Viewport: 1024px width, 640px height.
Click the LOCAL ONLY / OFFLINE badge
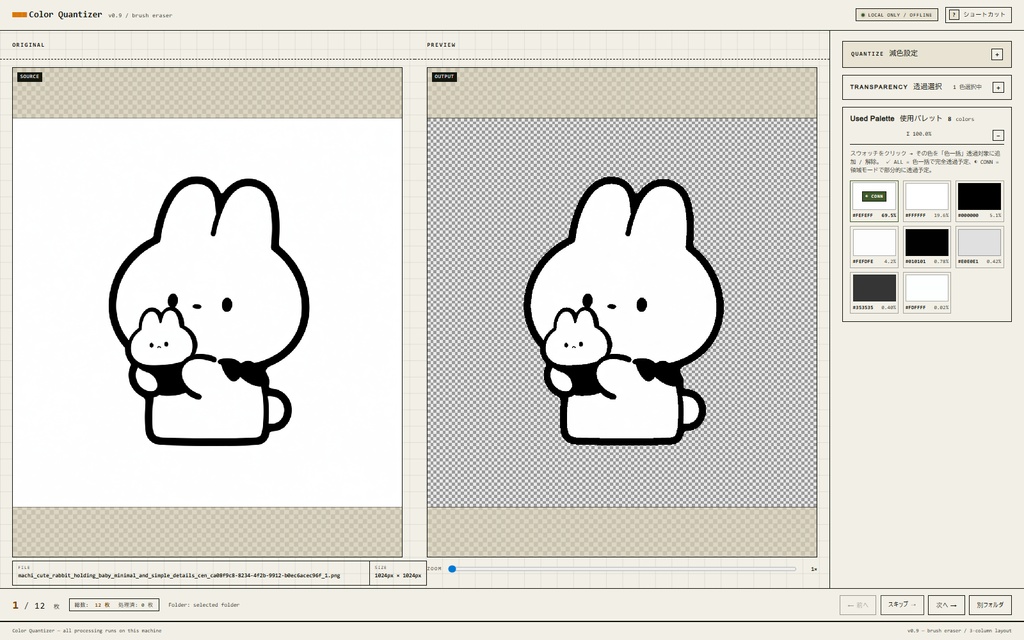pyautogui.click(x=896, y=15)
